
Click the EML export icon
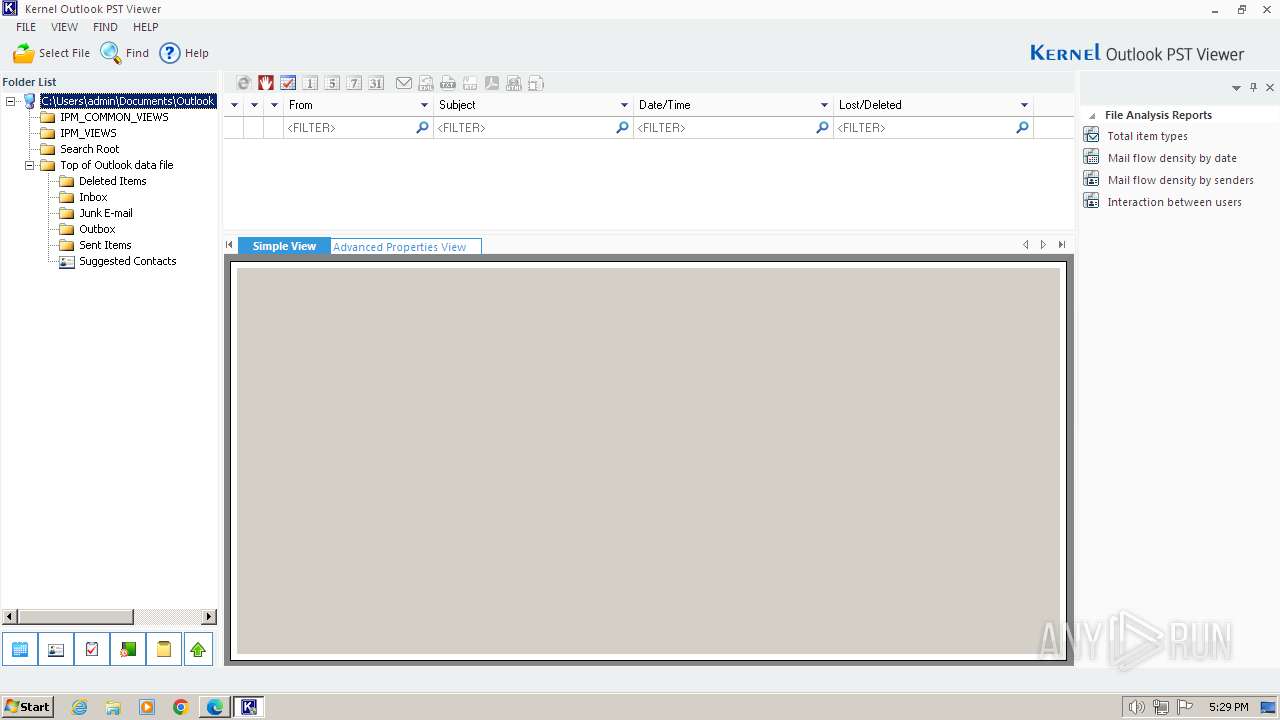pos(426,83)
